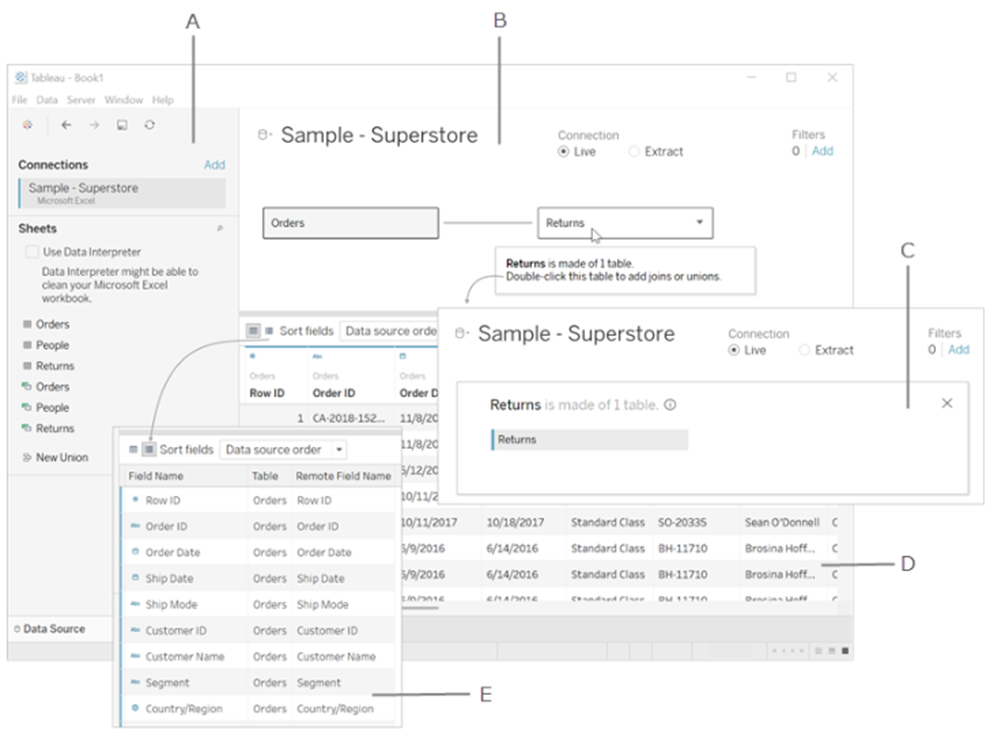
Task: Click the database icon in the enlarged Sample - Superstore inset
Action: tap(462, 333)
